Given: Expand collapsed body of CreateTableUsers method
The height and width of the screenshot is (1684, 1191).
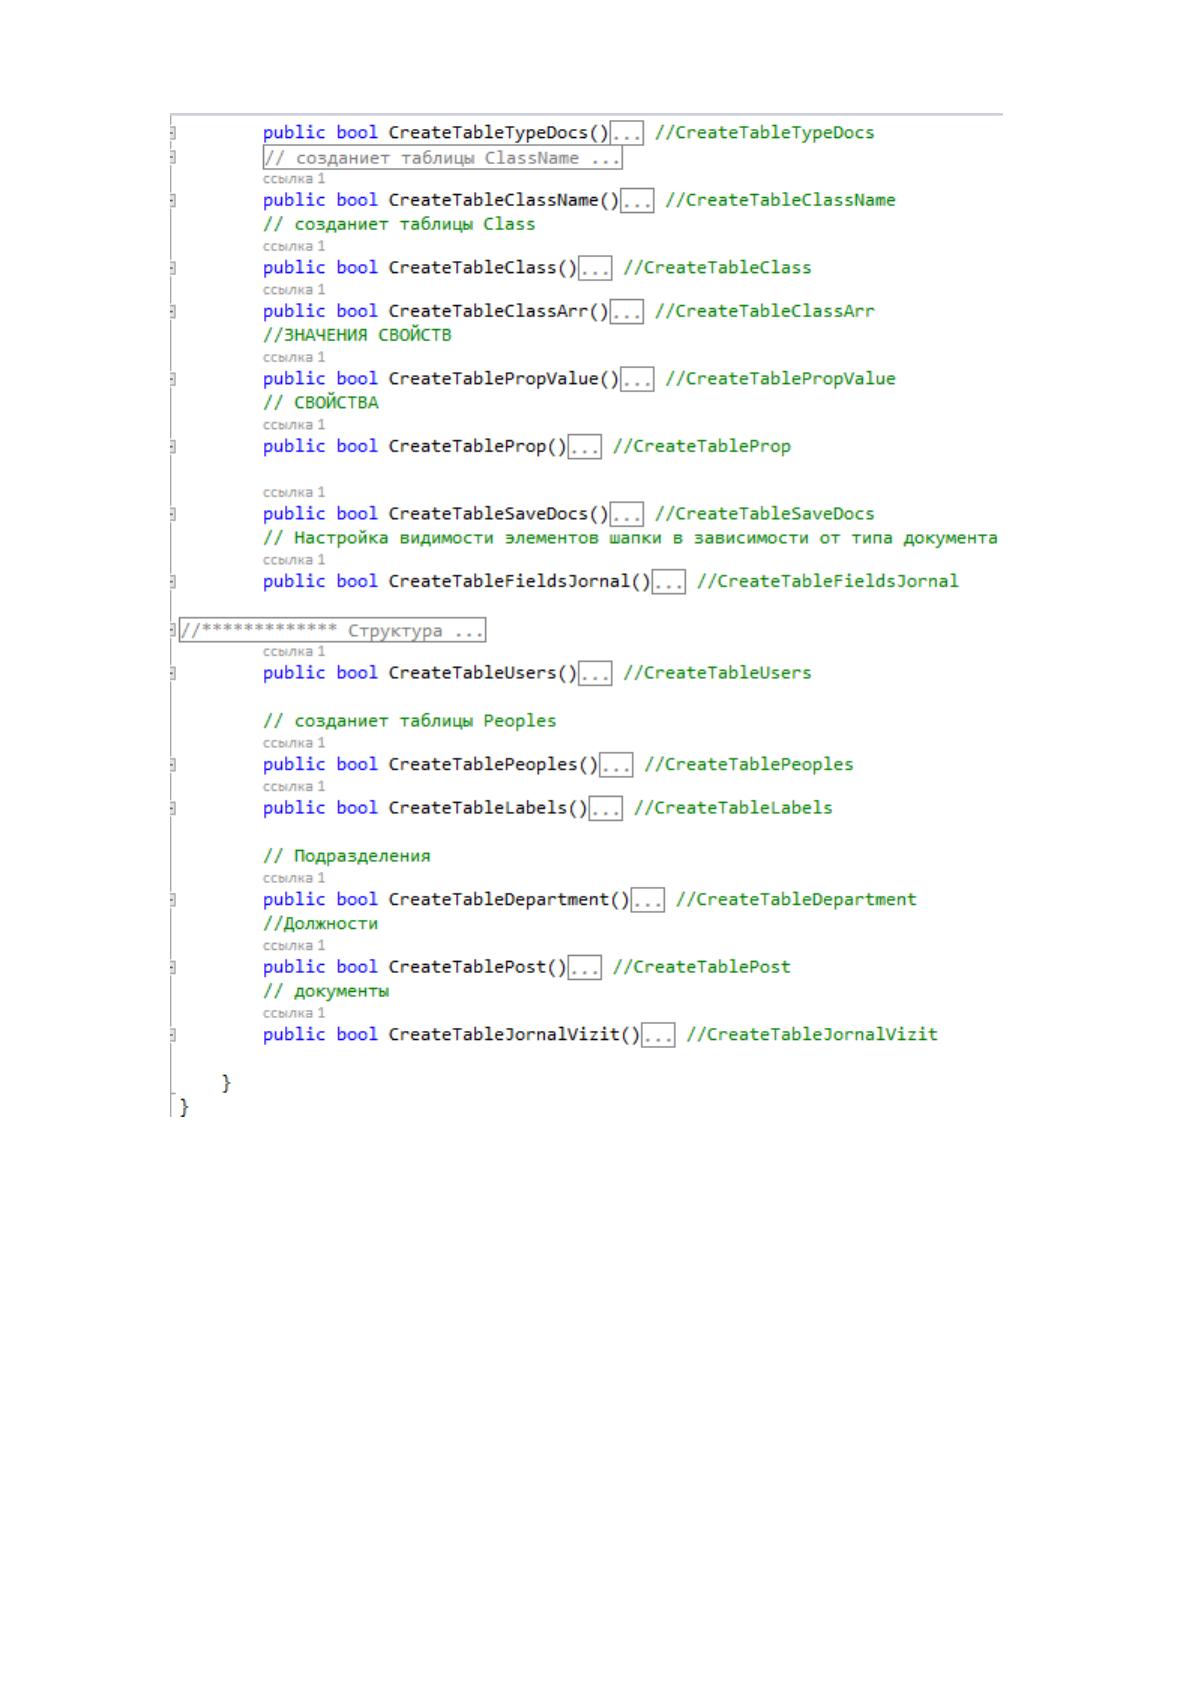Looking at the screenshot, I should (x=595, y=673).
